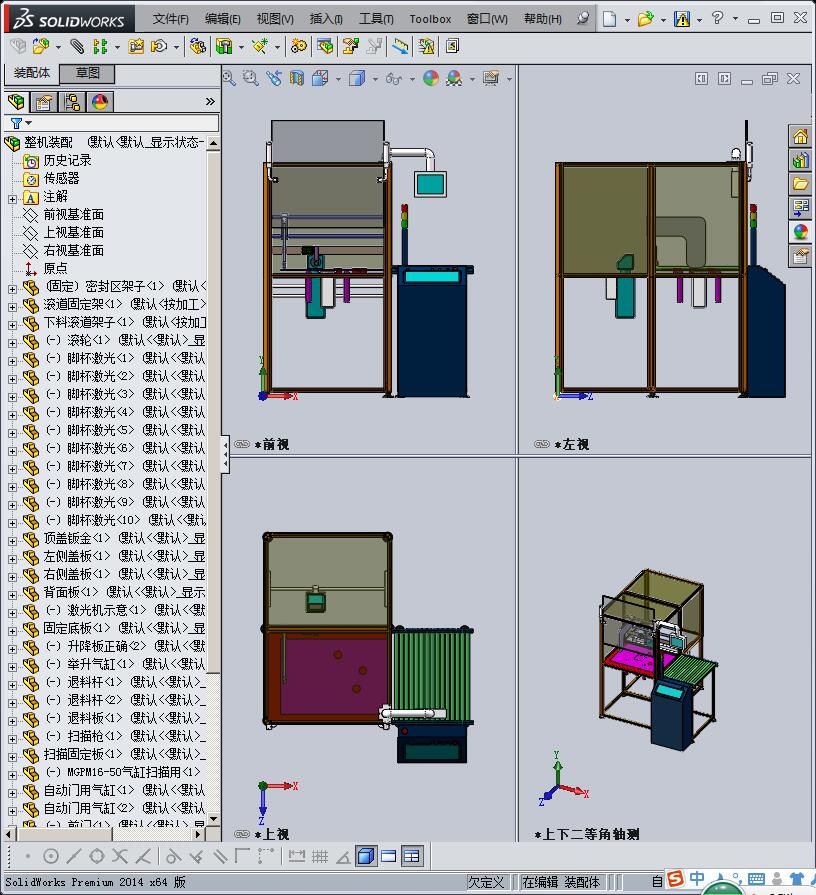The image size is (816, 895).
Task: Open Custom Properties task pane tab
Action: [x=800, y=256]
